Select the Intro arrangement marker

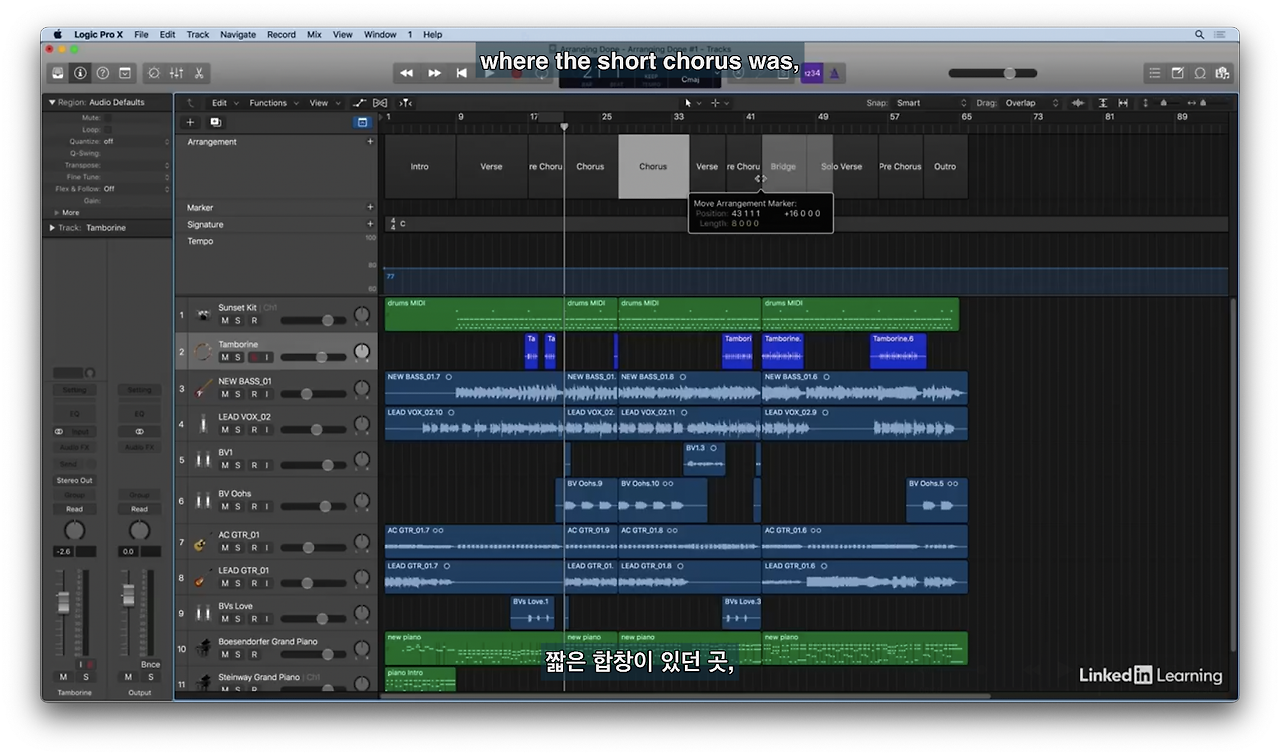coord(420,166)
